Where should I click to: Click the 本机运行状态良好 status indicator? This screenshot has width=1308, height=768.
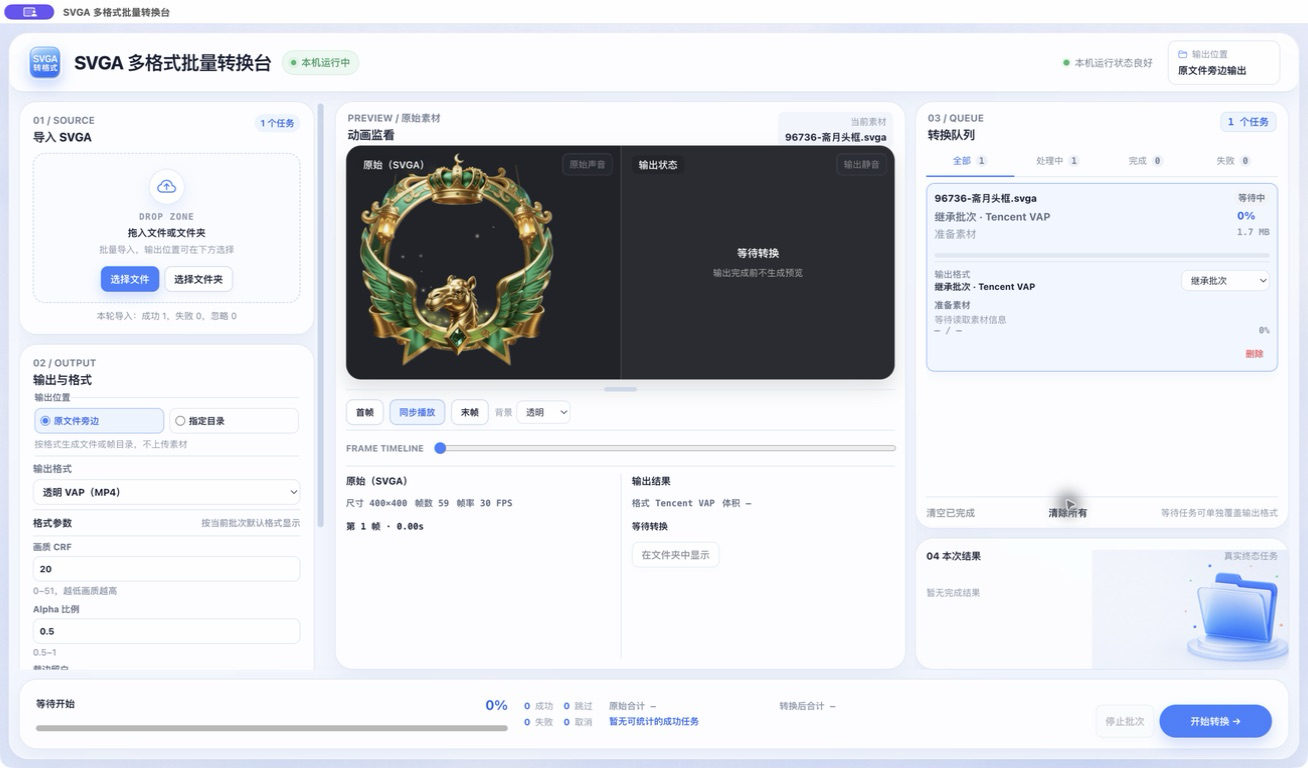1107,63
